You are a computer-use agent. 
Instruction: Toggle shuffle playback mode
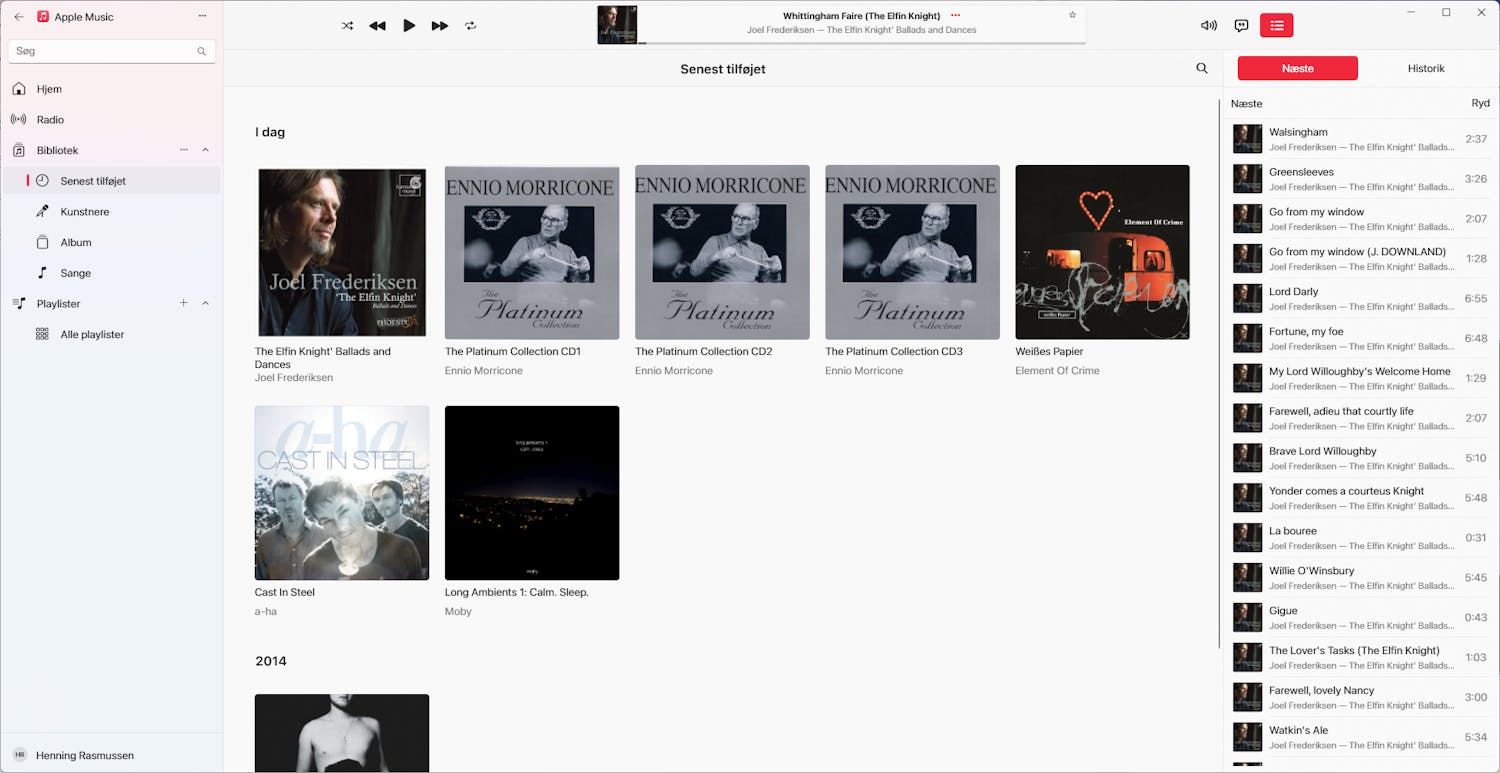click(347, 25)
